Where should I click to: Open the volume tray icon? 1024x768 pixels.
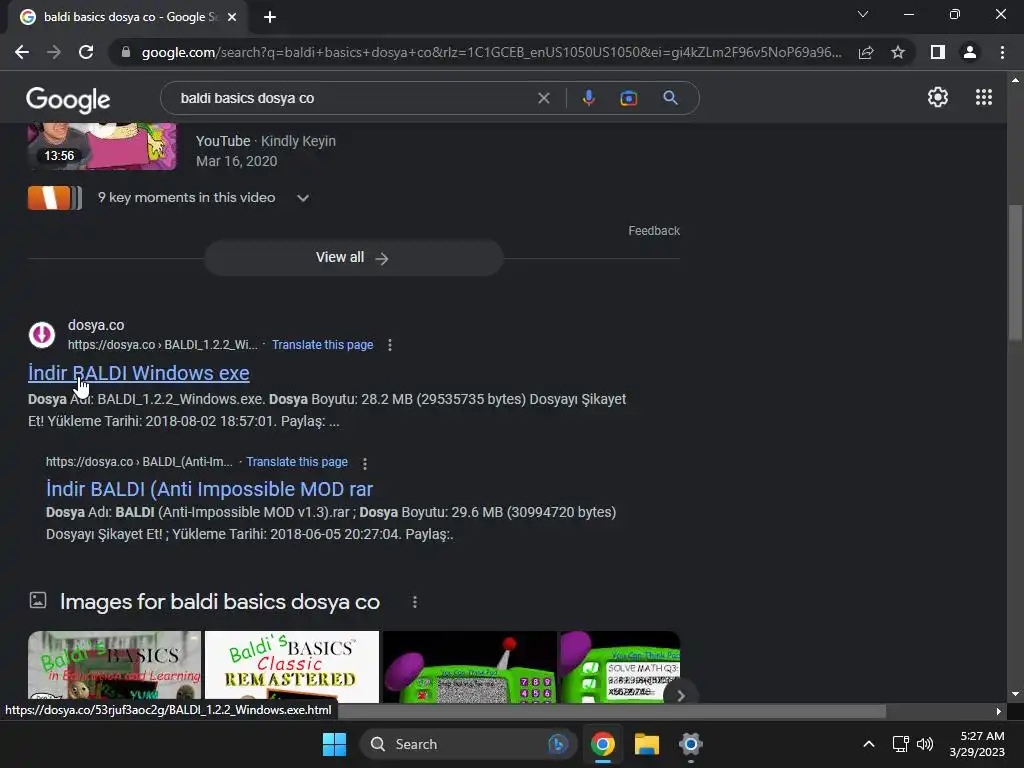point(925,744)
